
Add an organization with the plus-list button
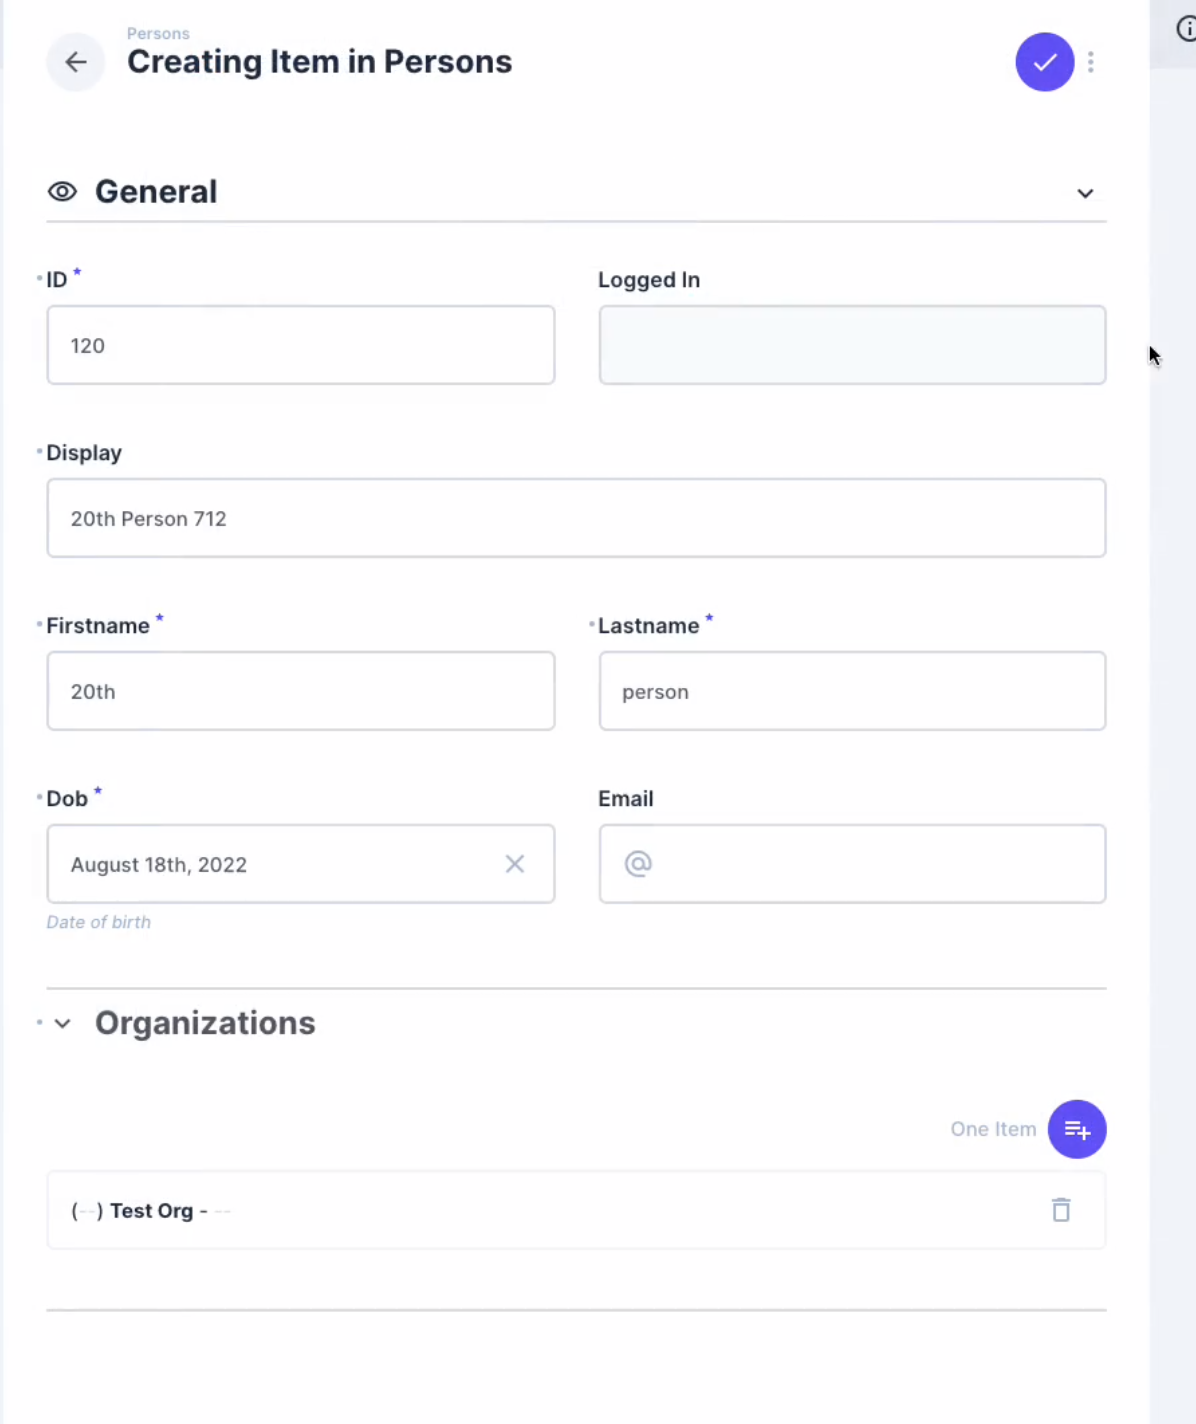pyautogui.click(x=1077, y=1129)
